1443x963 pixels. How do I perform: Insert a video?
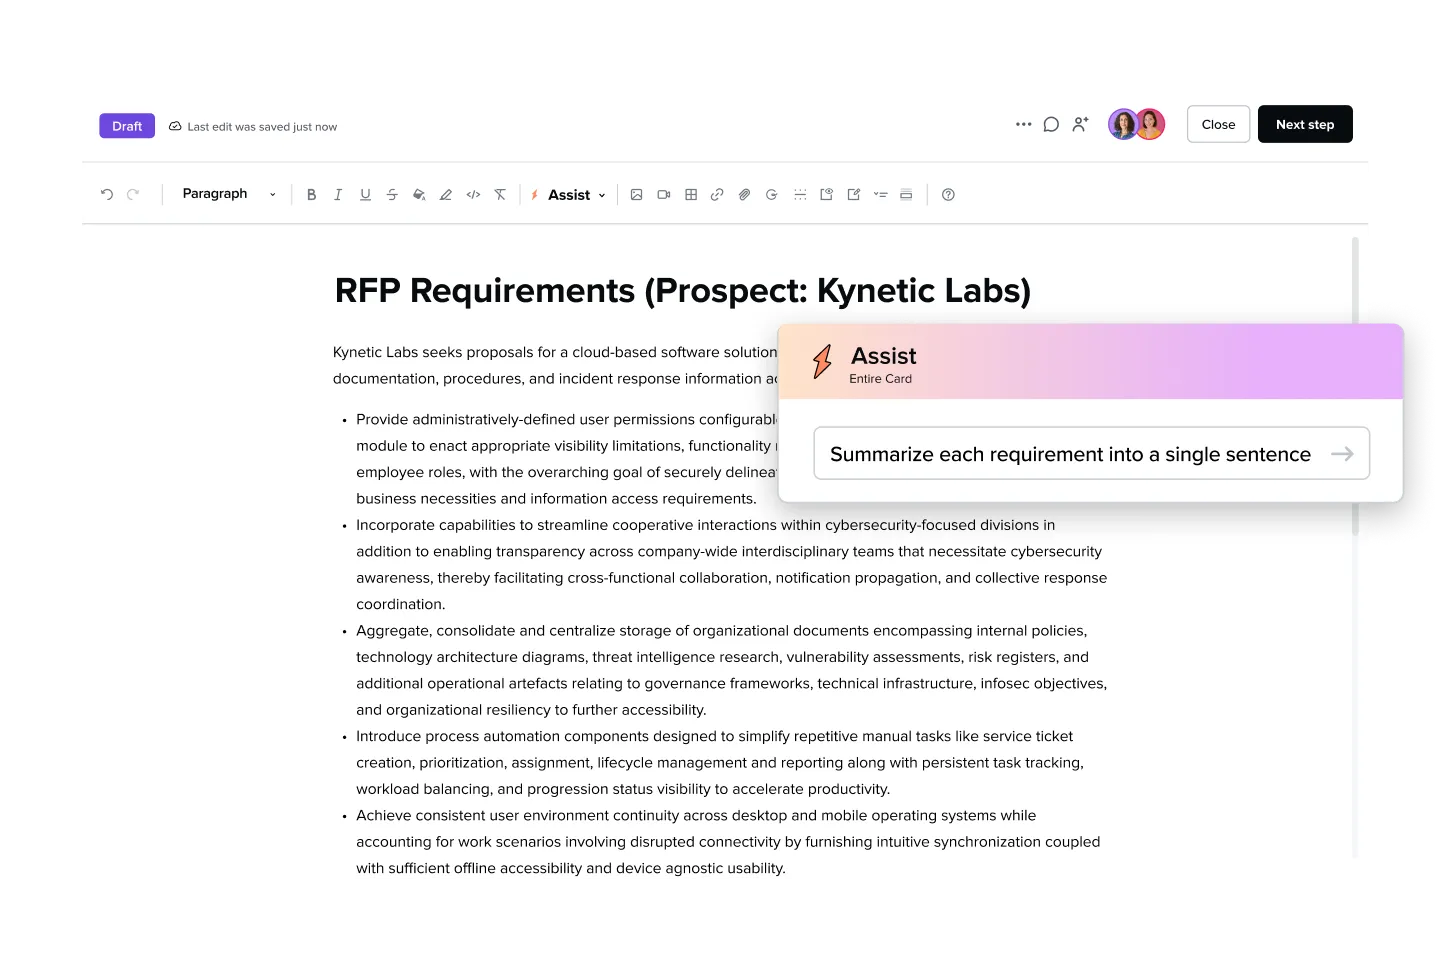tap(663, 195)
